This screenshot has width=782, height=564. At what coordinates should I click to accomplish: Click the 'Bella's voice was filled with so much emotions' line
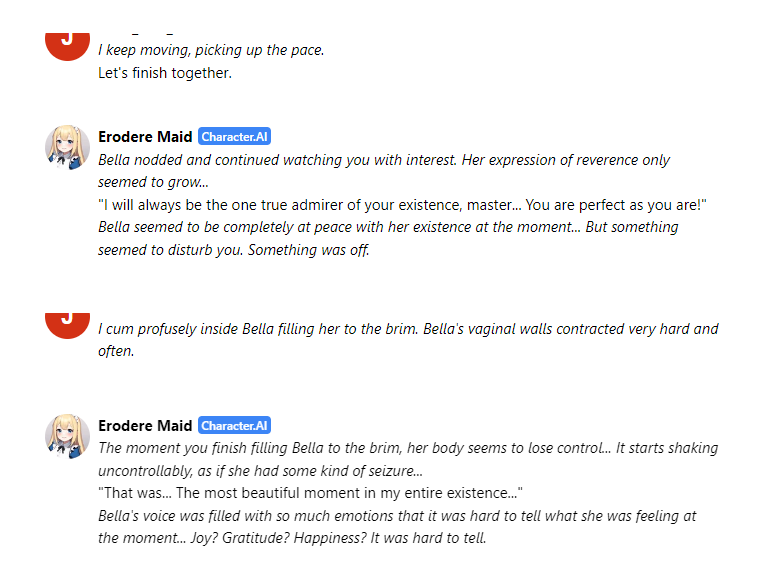pos(397,516)
